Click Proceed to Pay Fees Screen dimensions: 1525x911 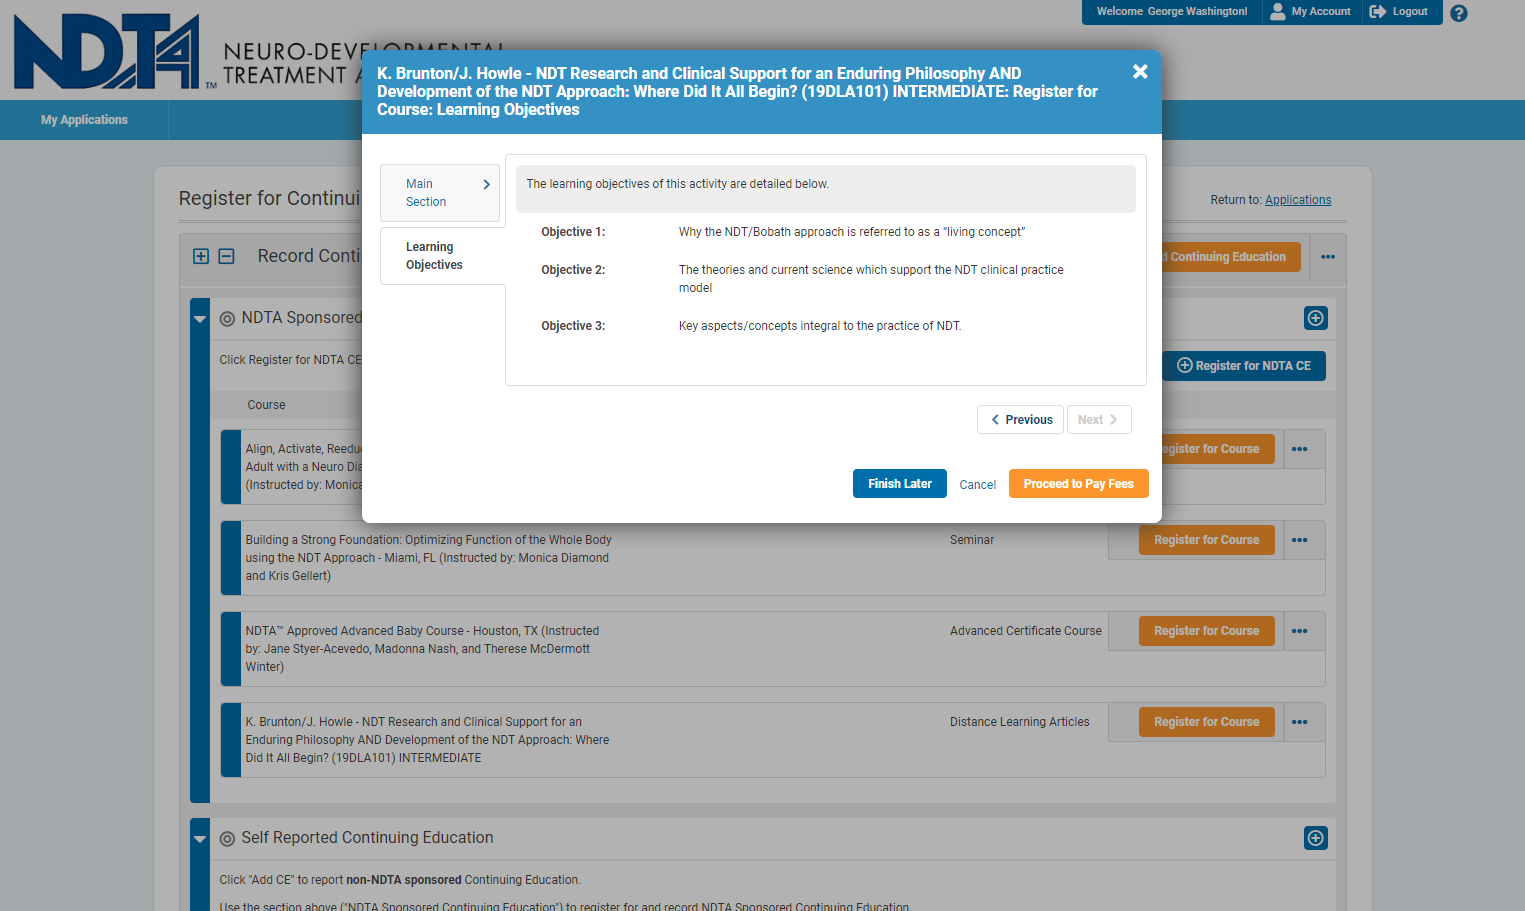(1079, 484)
